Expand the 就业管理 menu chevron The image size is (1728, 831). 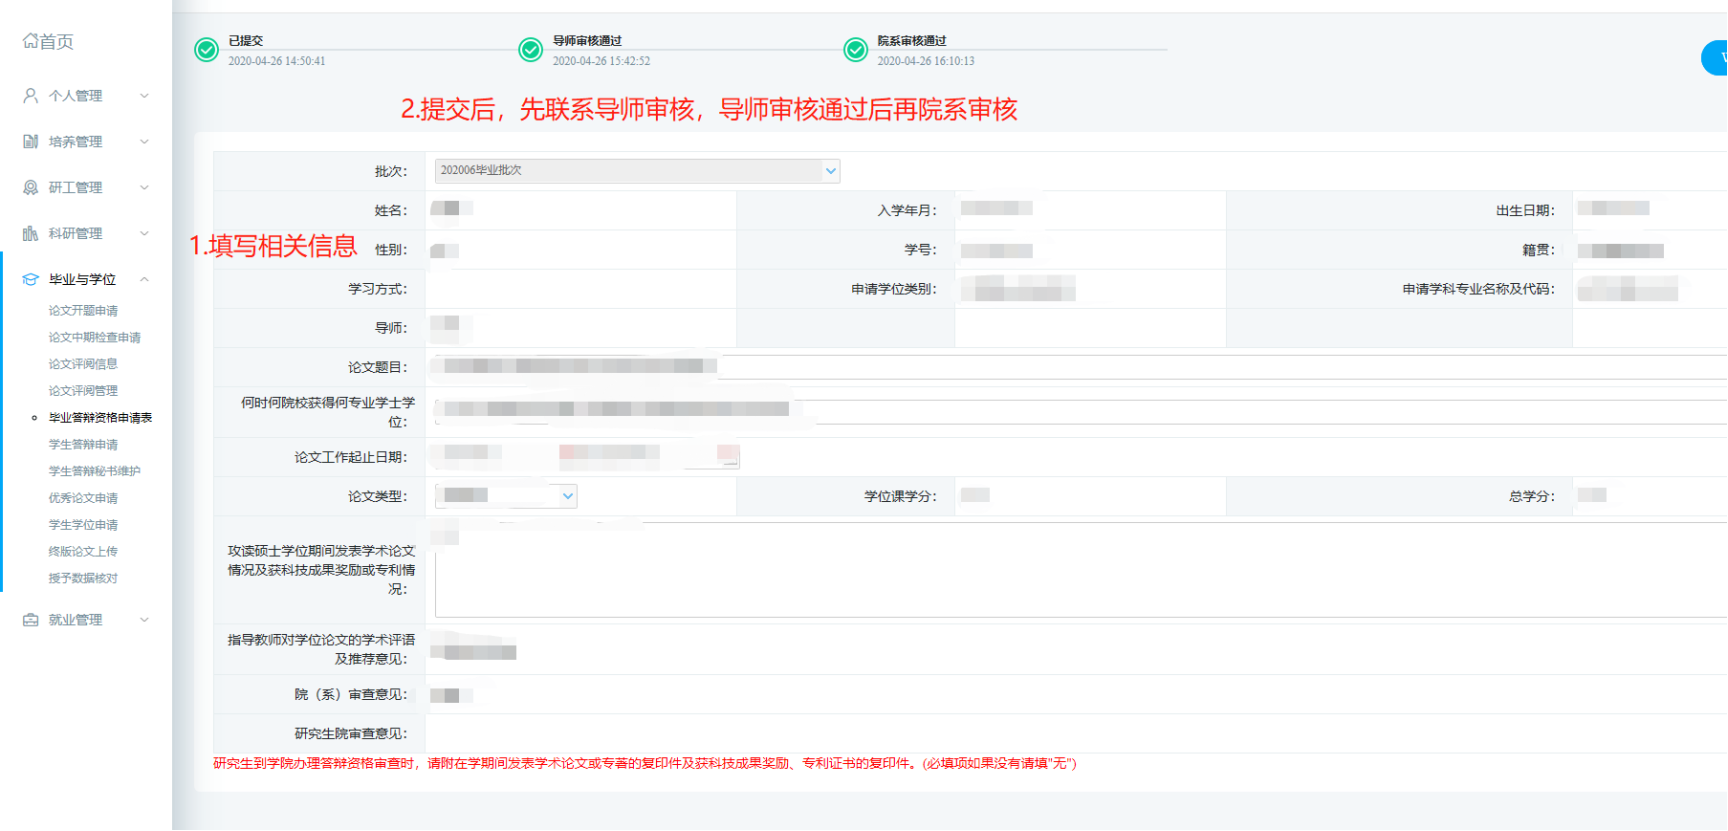[x=144, y=620]
